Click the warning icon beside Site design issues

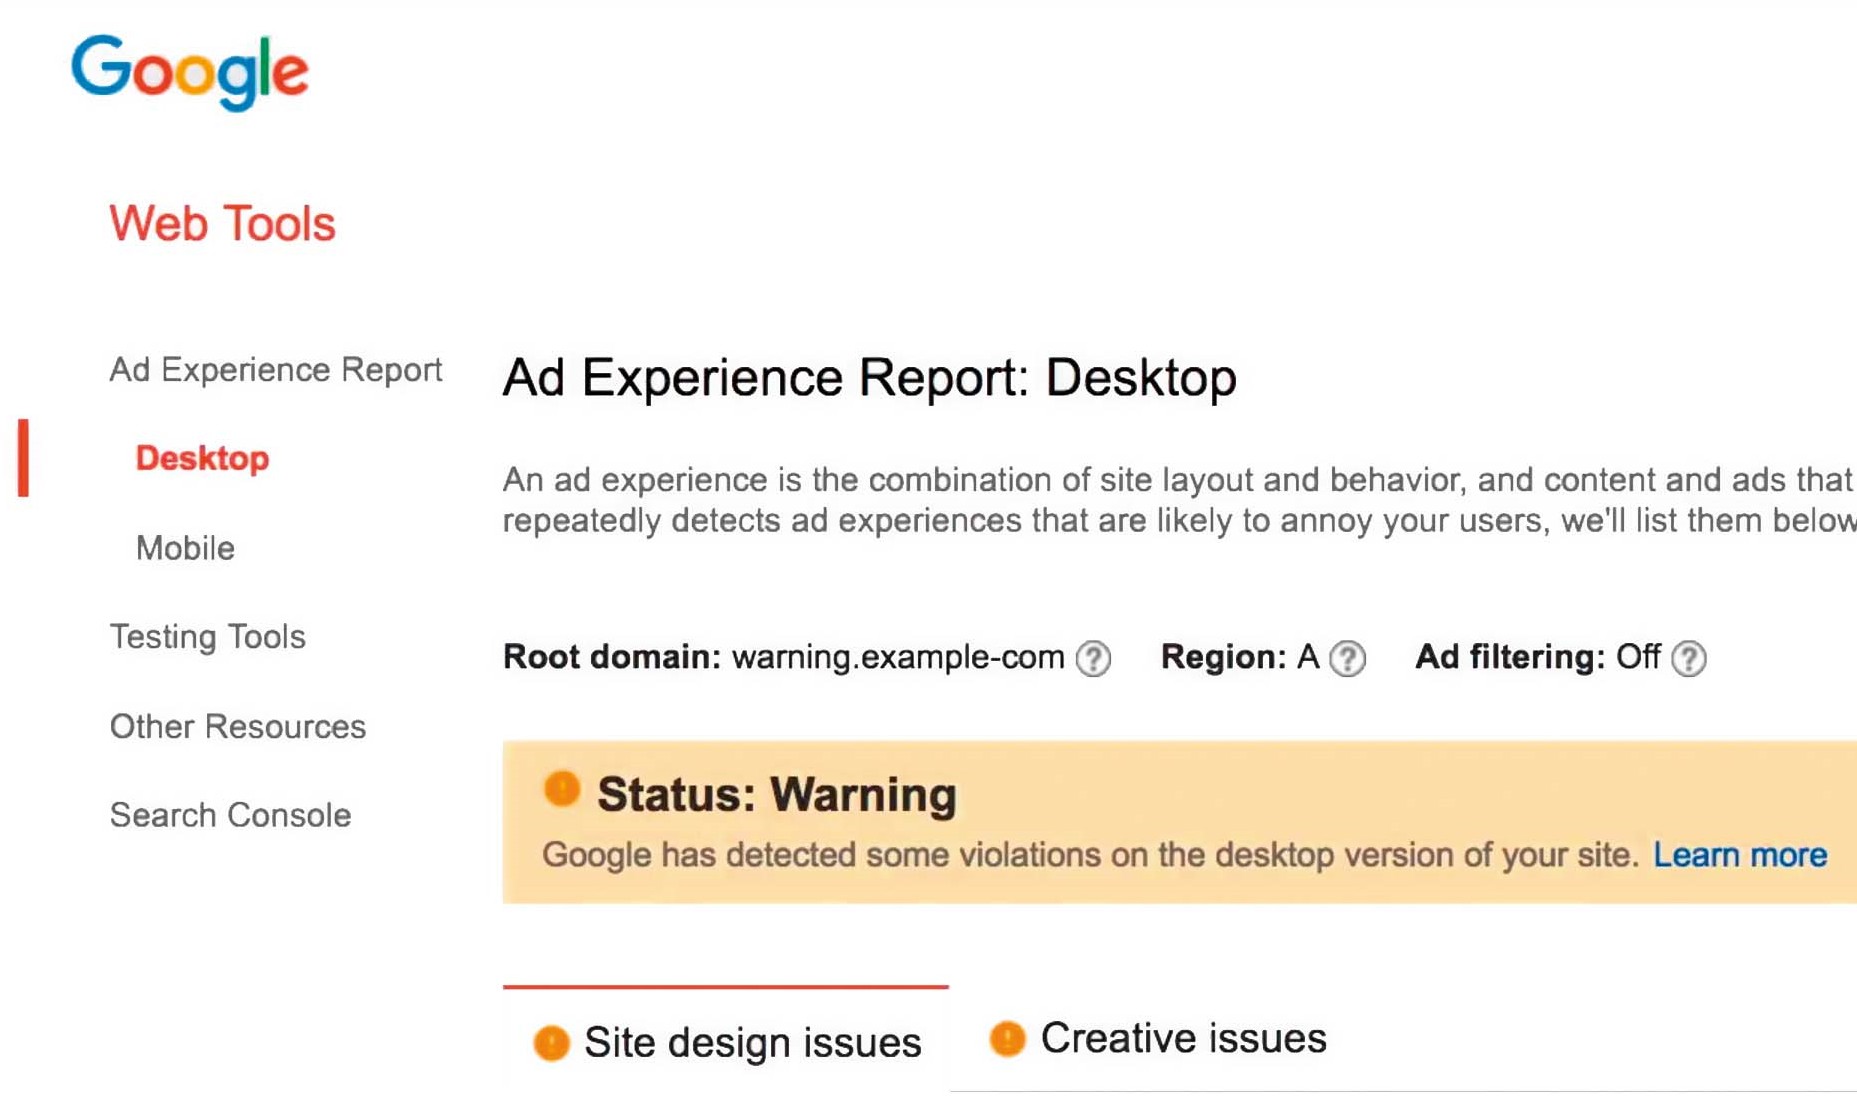click(551, 1043)
